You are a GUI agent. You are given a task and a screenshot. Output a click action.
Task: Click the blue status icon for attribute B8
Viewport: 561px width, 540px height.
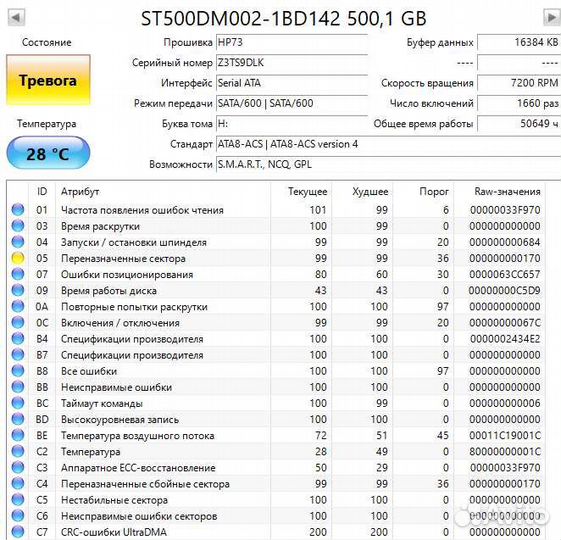[18, 371]
